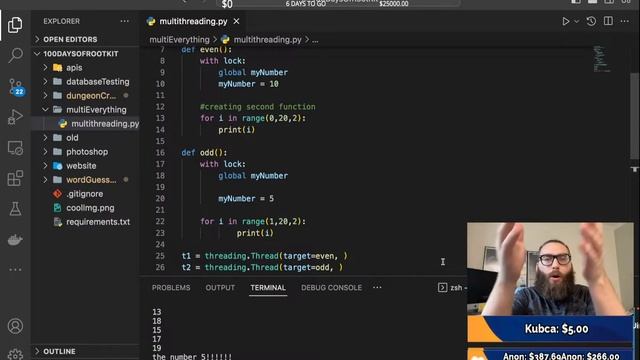The image size is (640, 360).
Task: Select the Terminal panel tab
Action: tap(268, 287)
